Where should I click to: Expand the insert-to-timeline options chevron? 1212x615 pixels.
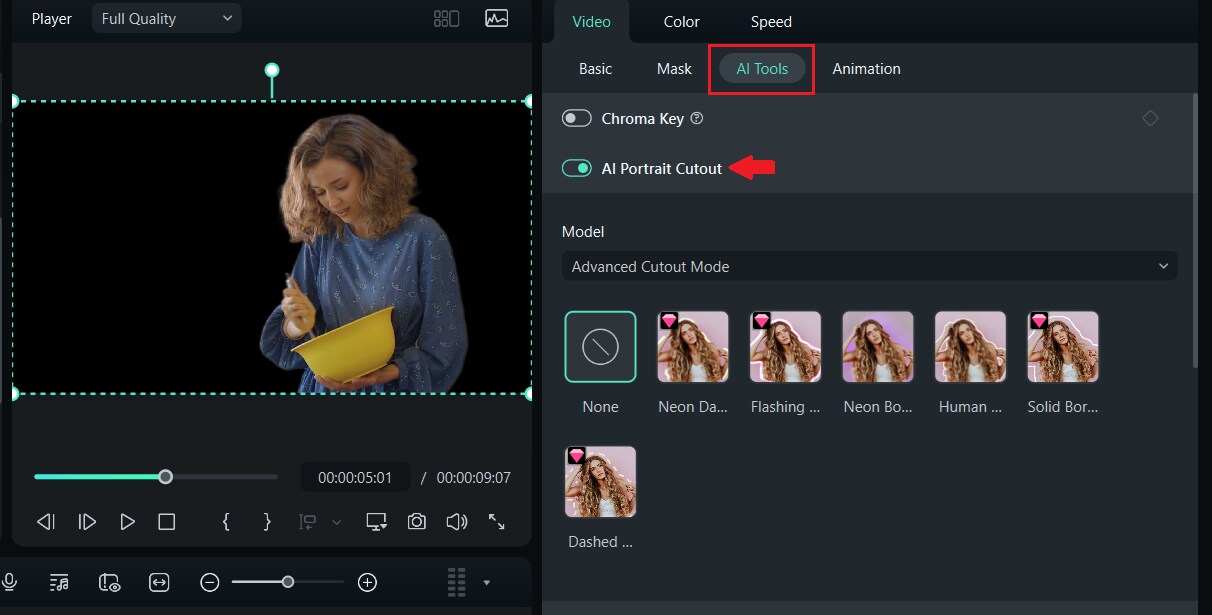coord(336,522)
